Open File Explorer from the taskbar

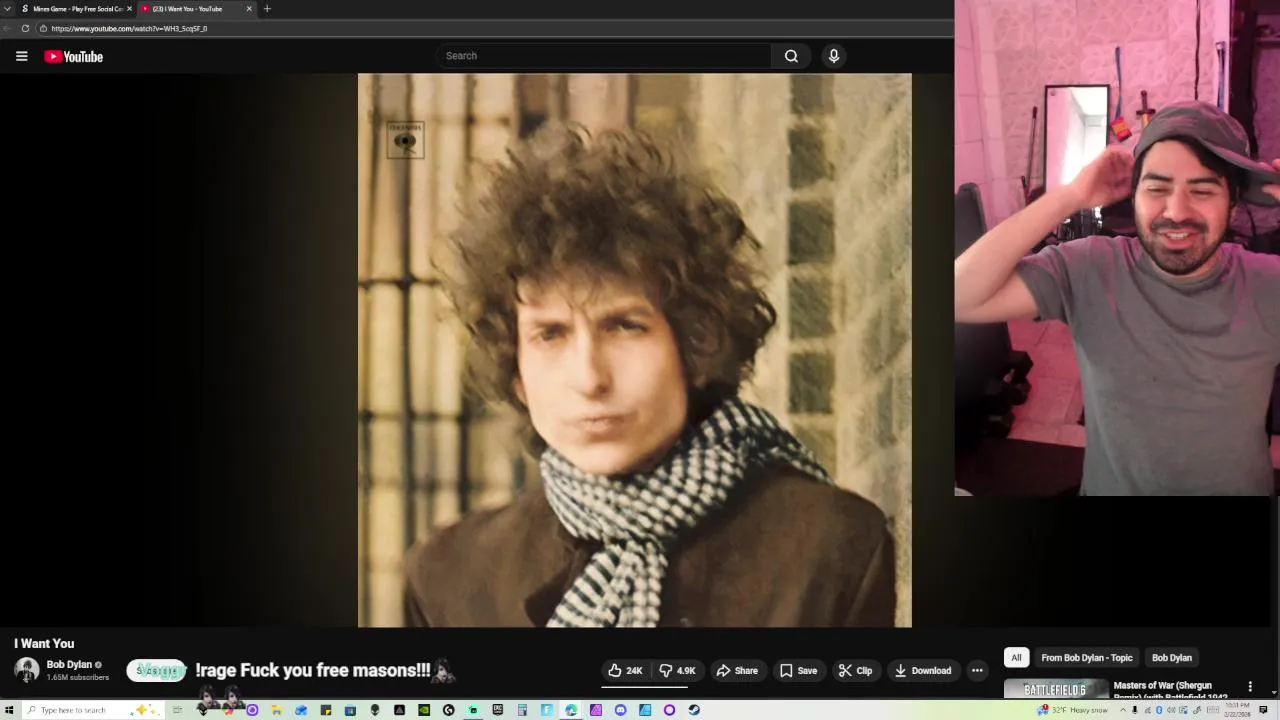click(276, 710)
